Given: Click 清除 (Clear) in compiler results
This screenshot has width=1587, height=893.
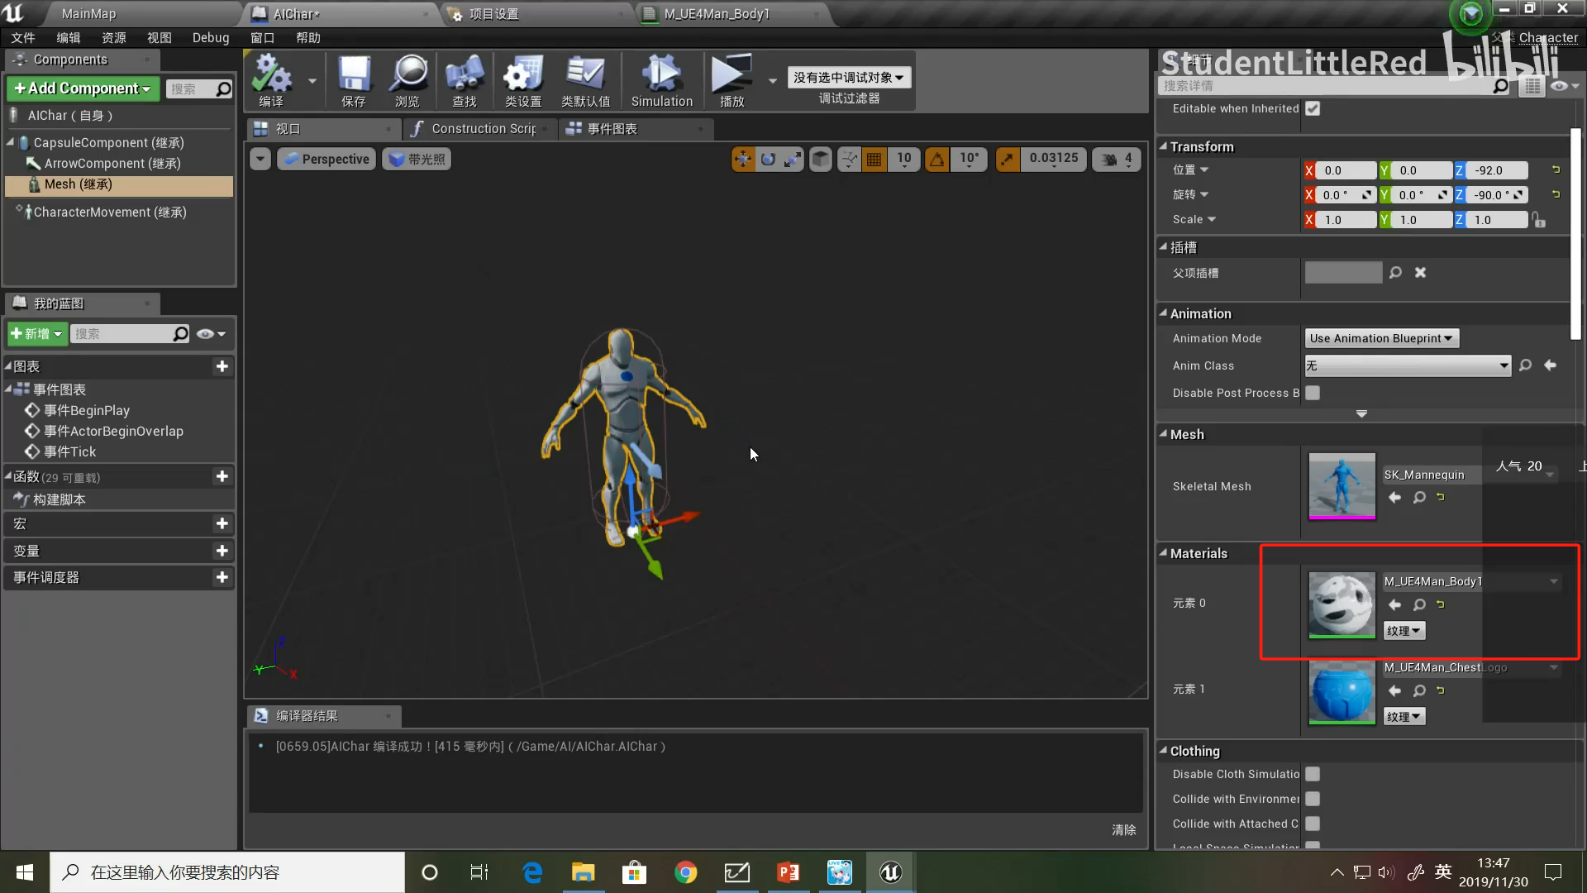Looking at the screenshot, I should coord(1124,830).
